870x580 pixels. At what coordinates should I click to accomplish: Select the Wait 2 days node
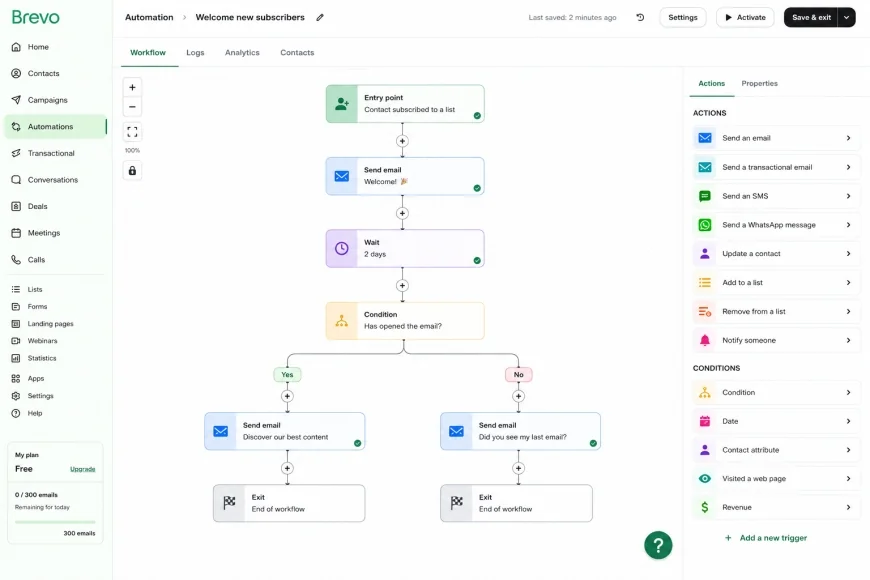405,249
